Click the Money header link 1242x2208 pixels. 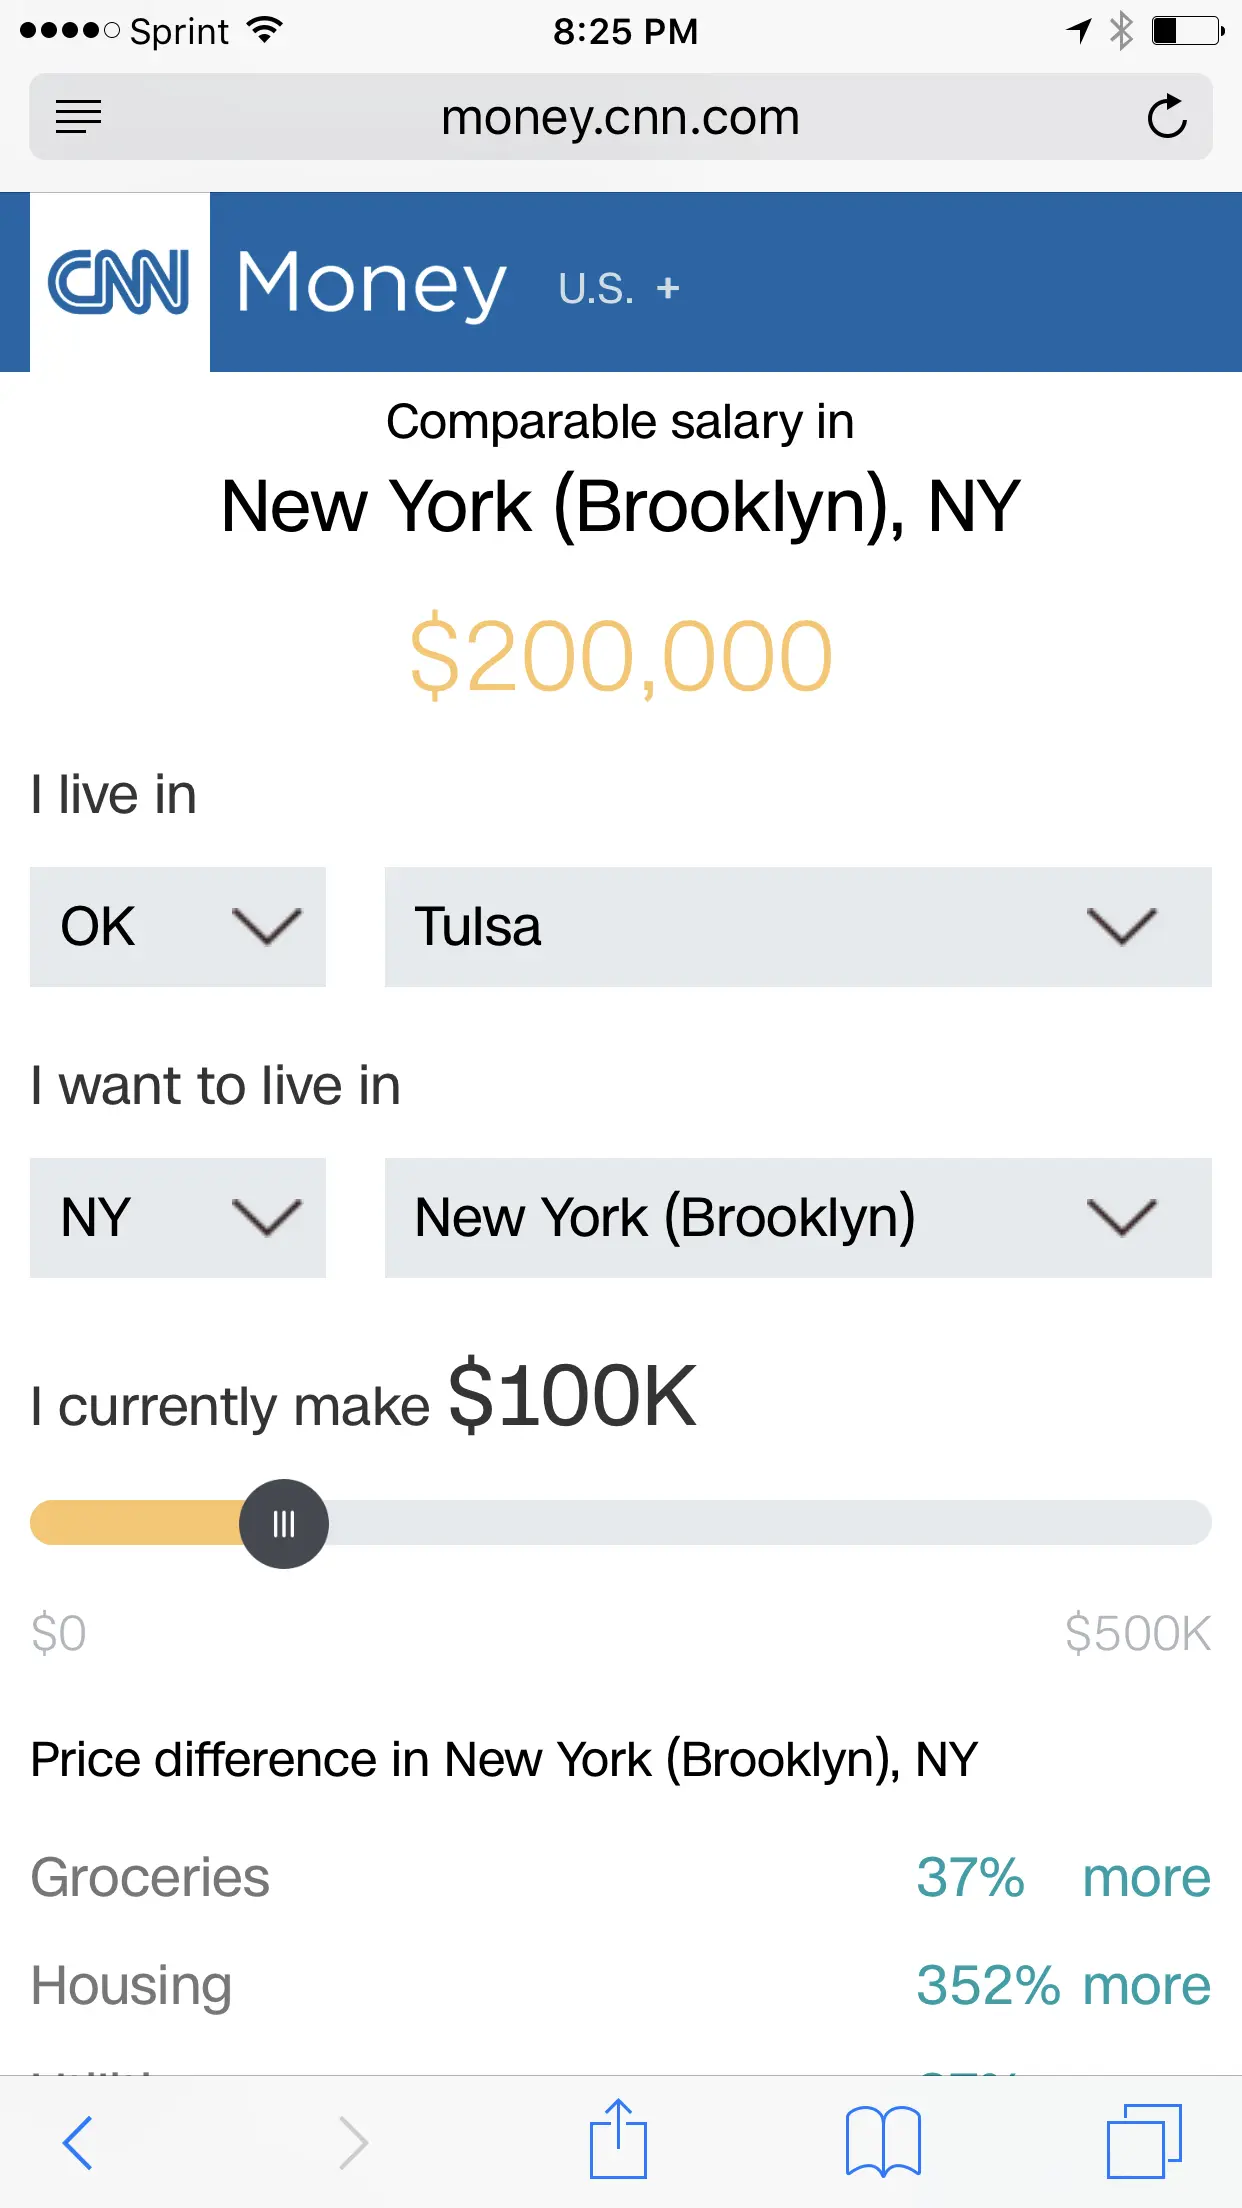point(371,283)
